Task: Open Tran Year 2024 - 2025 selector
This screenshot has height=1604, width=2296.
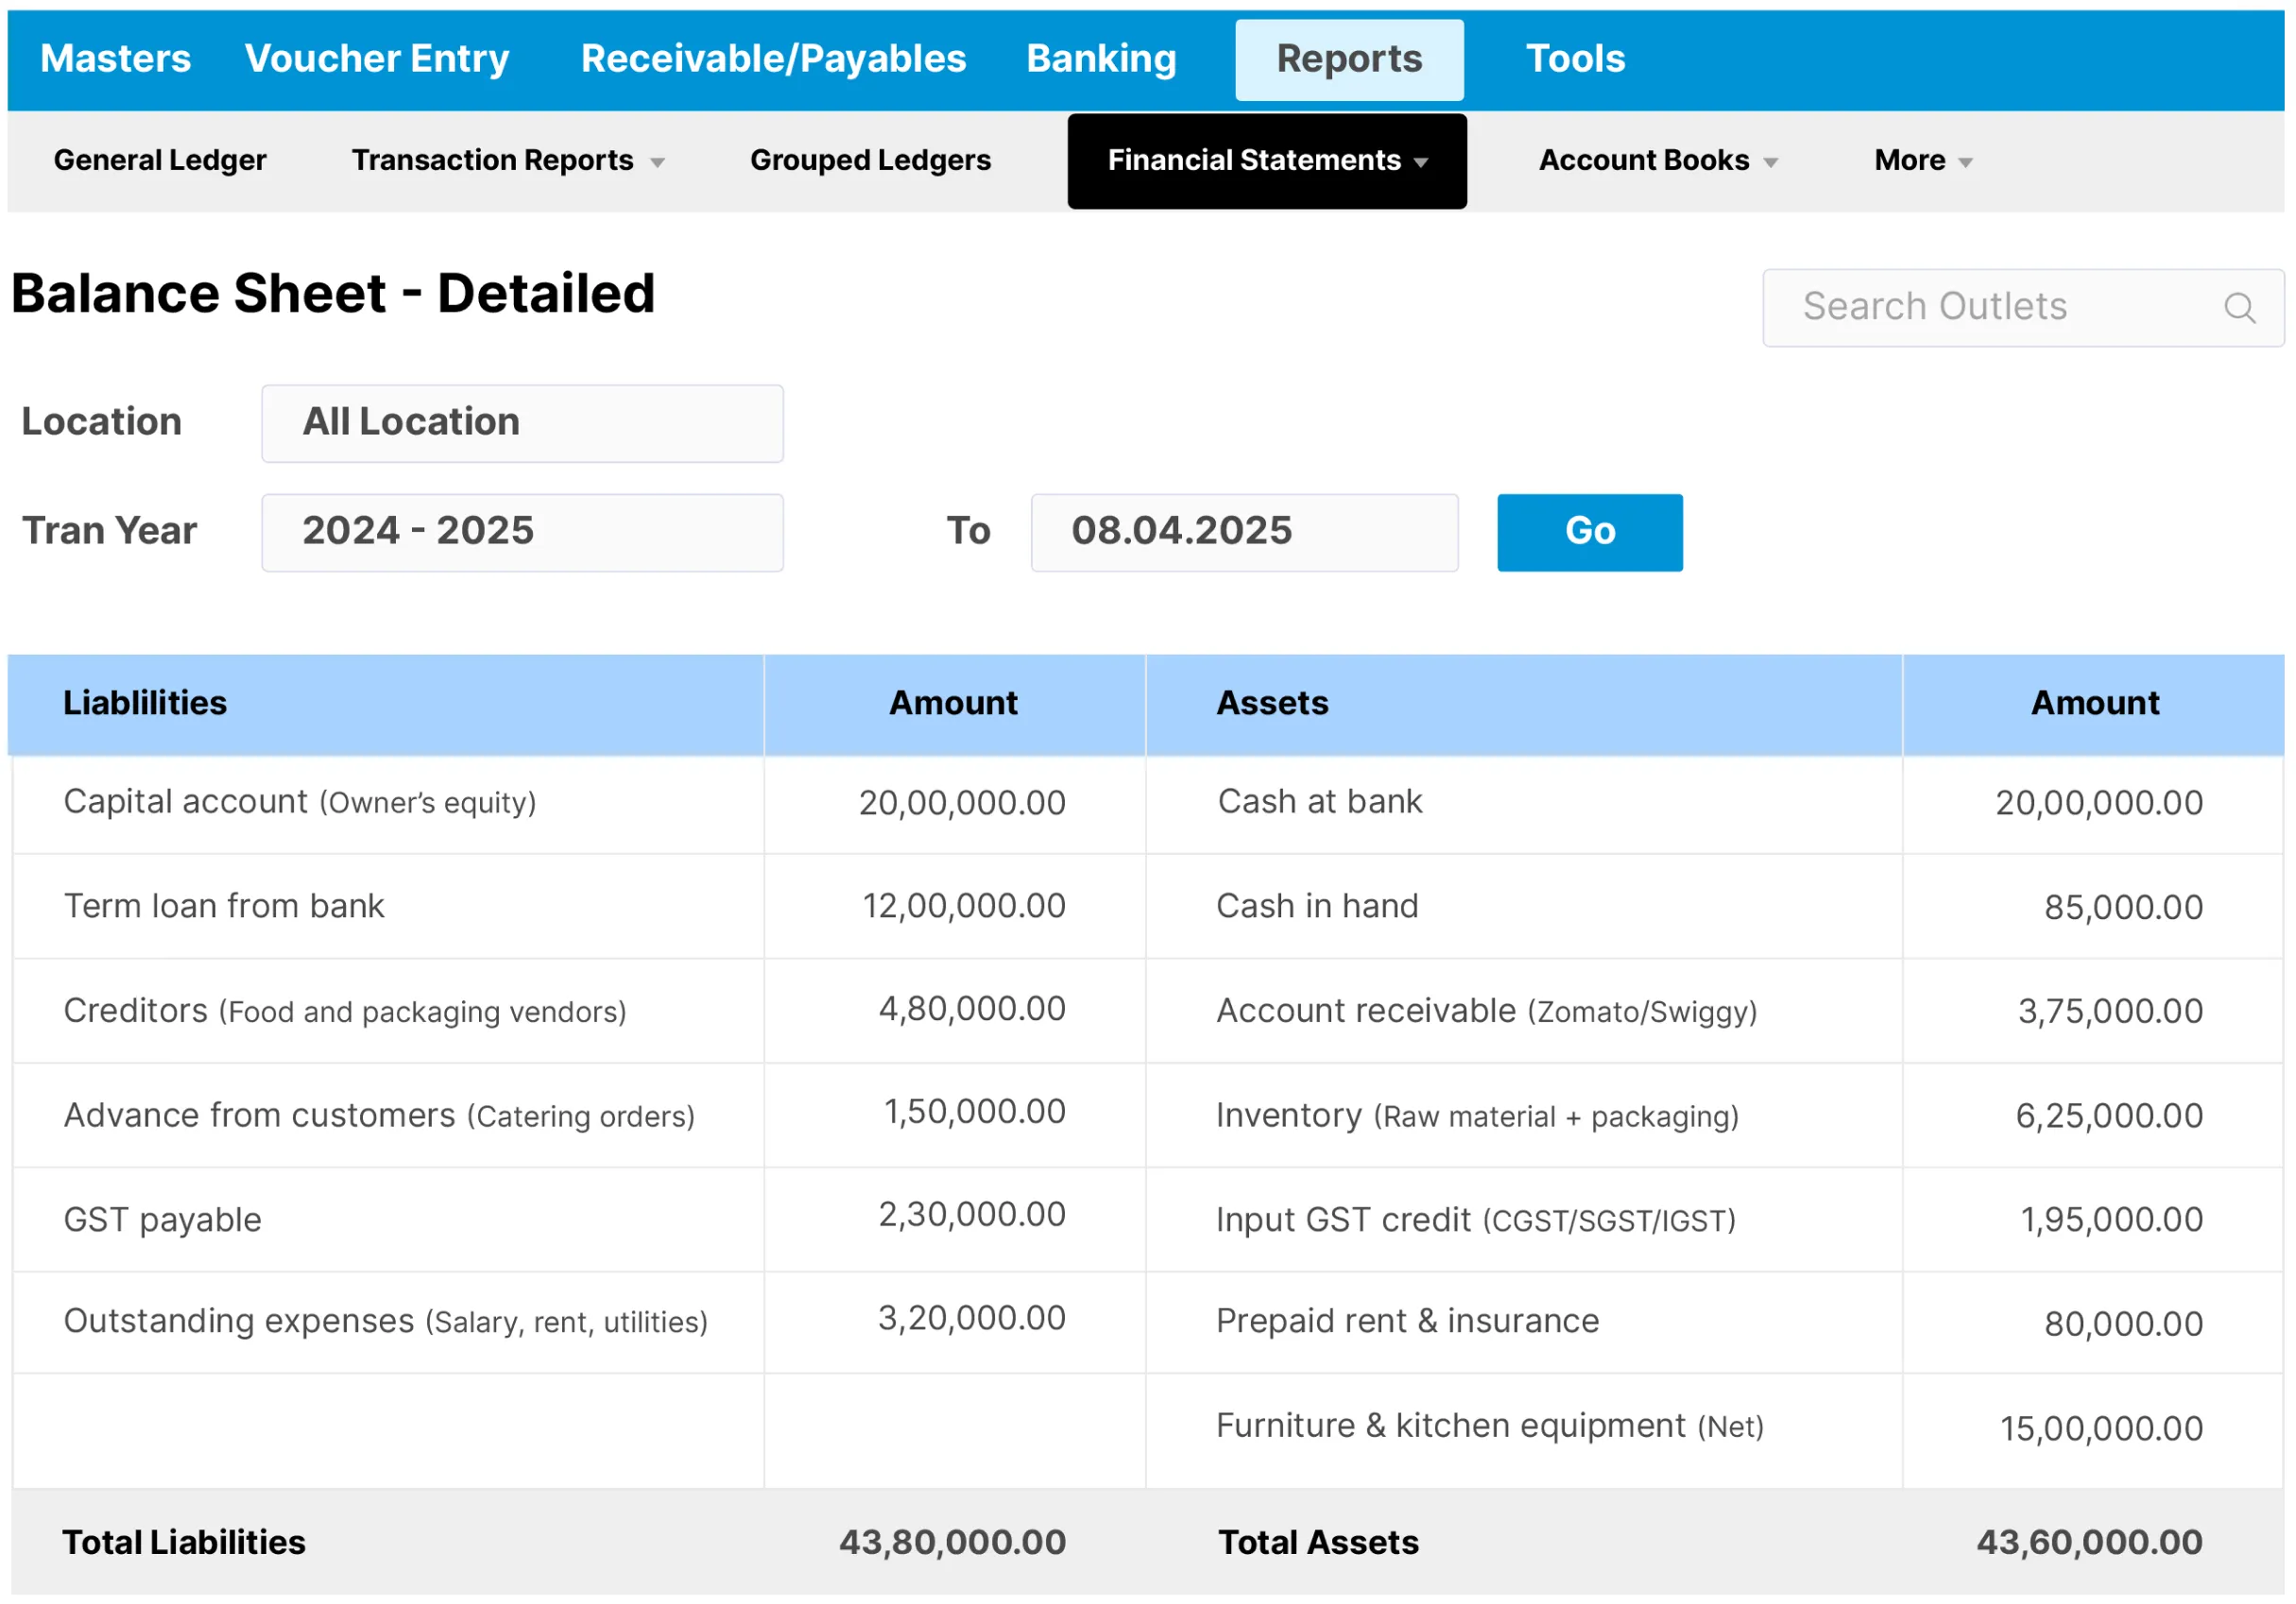Action: (522, 532)
